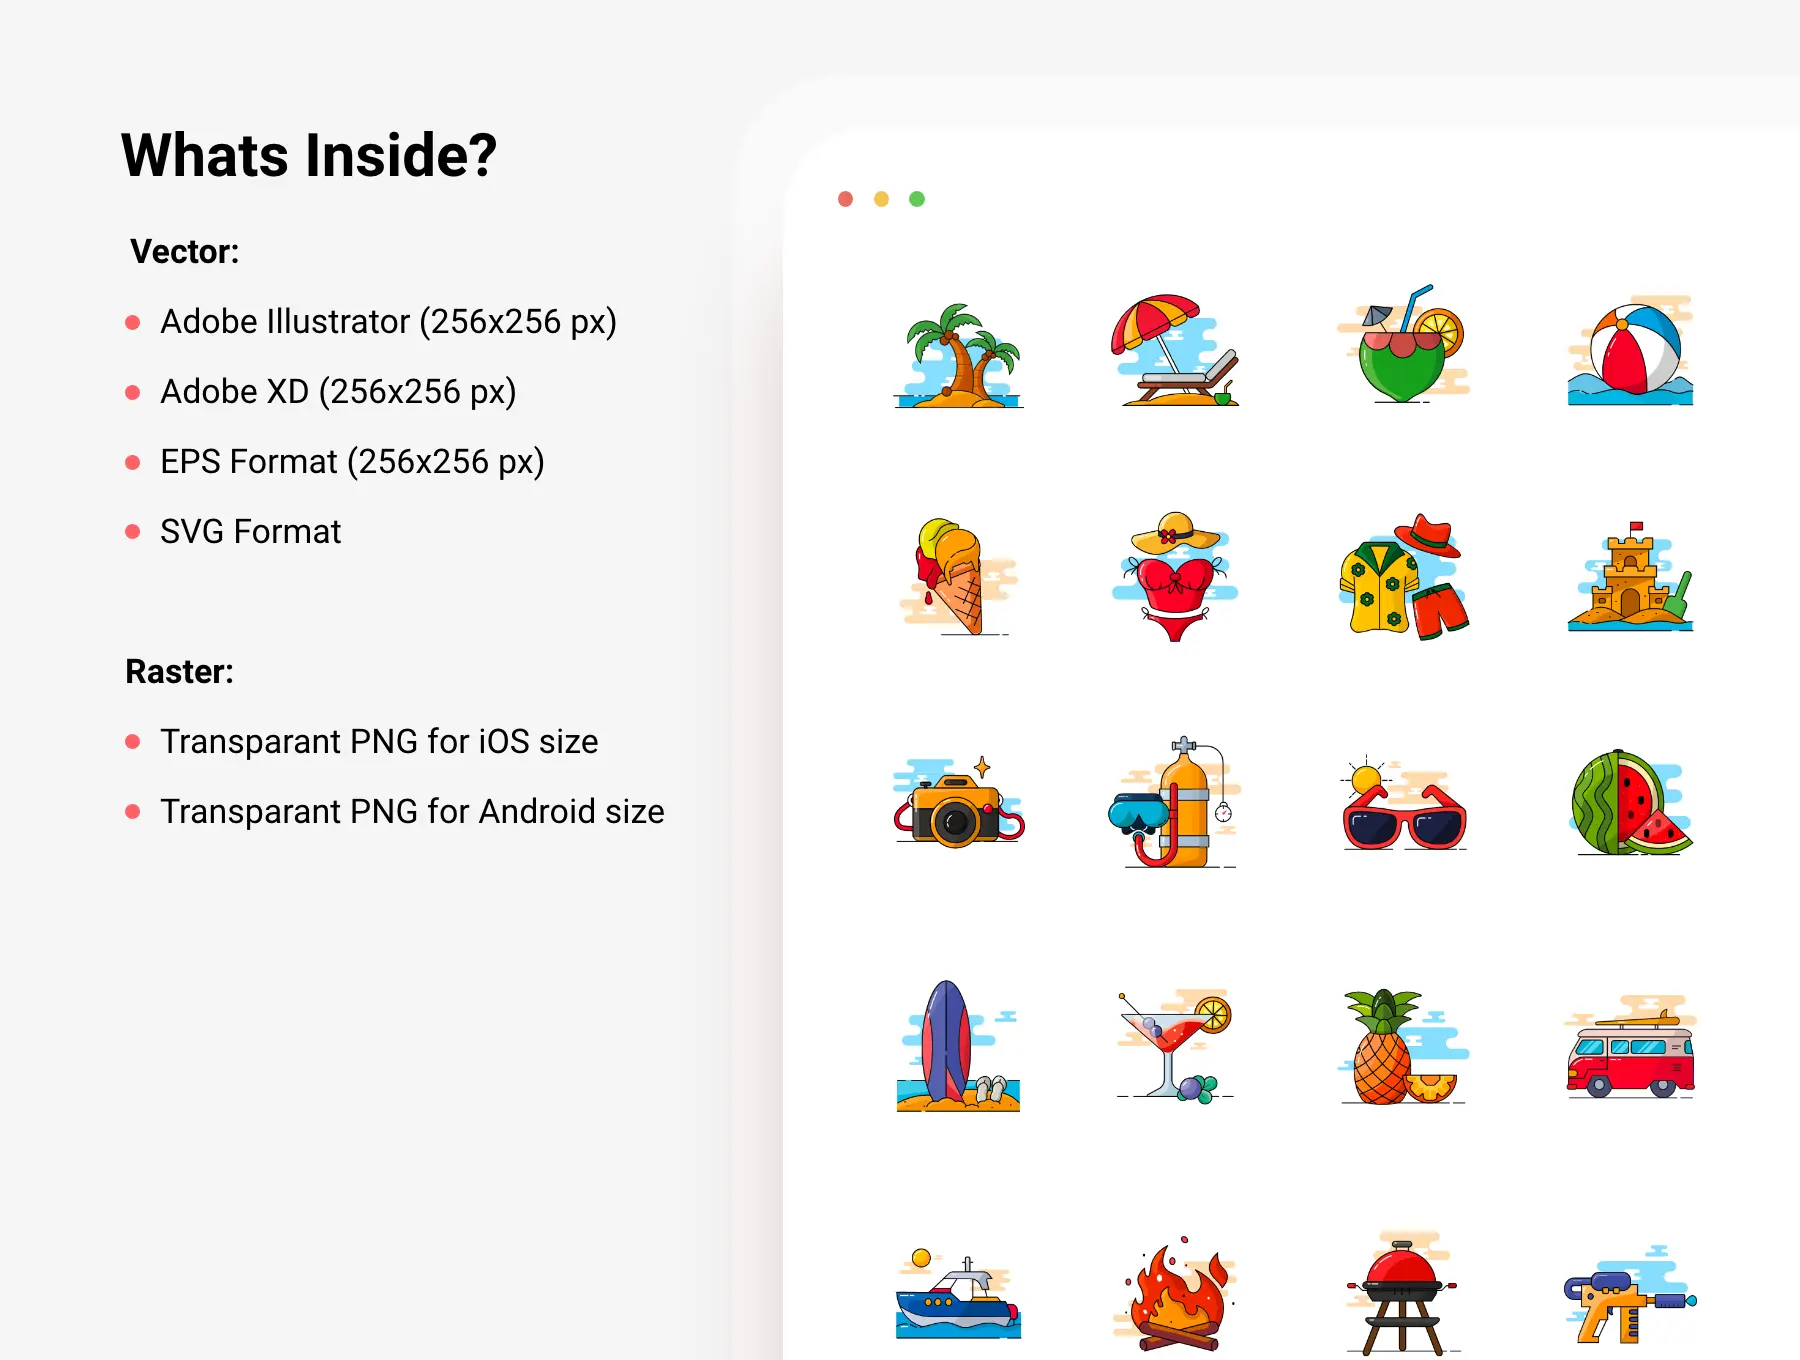
Task: Click the red sunglasses icon
Action: click(x=1404, y=803)
